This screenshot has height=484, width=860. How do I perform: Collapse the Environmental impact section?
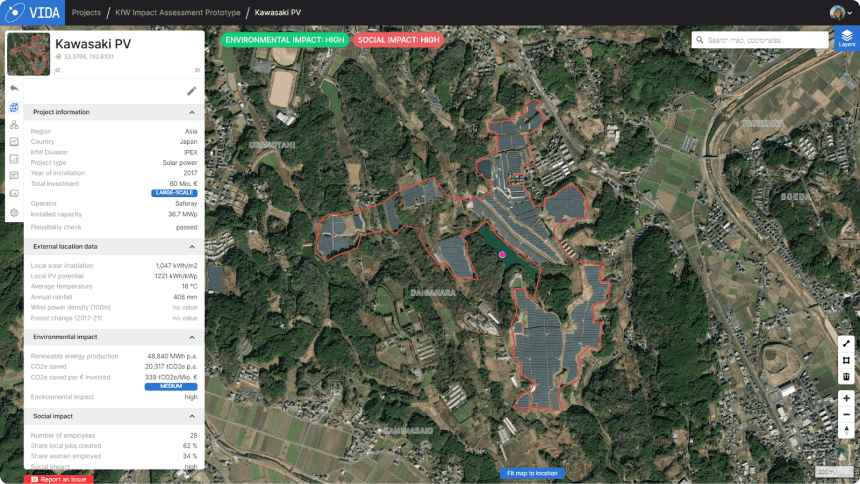pos(191,337)
